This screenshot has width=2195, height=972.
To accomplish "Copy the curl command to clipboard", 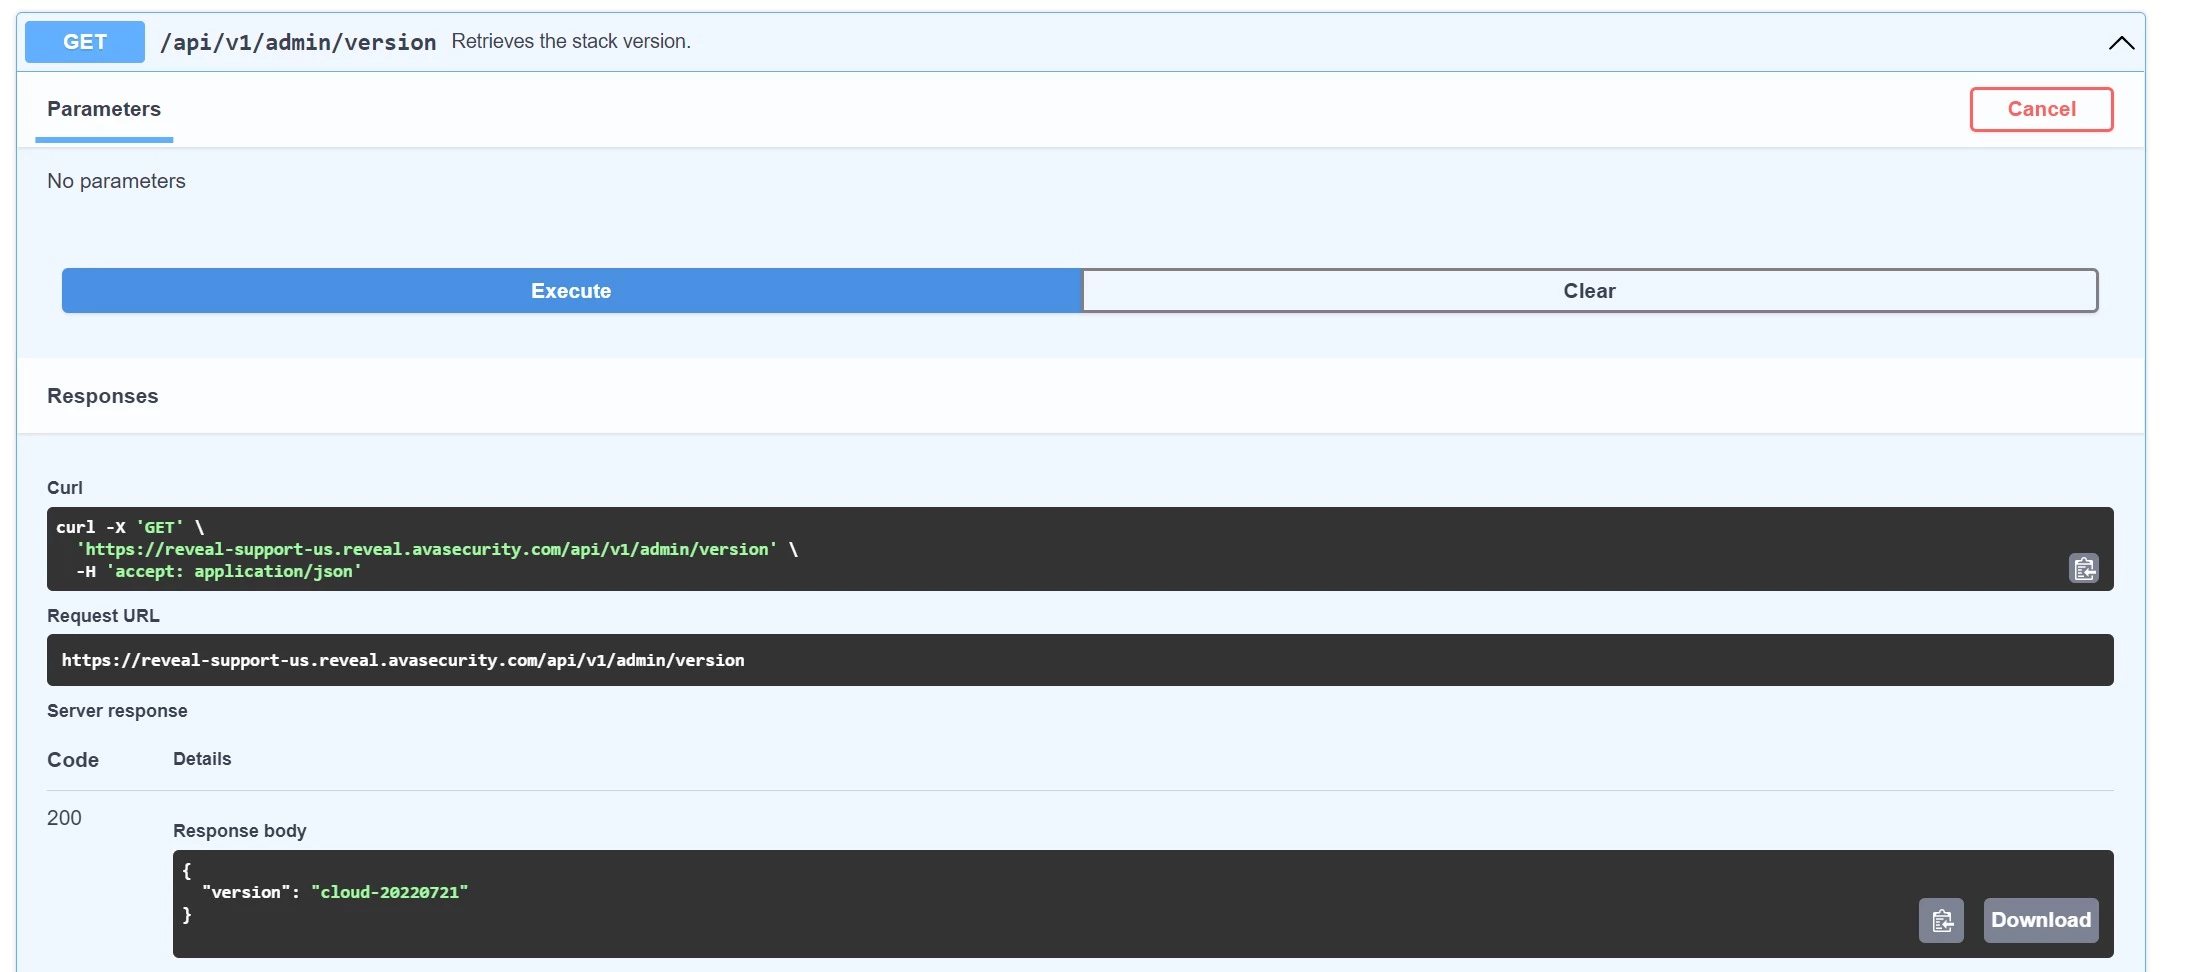I will 2084,568.
